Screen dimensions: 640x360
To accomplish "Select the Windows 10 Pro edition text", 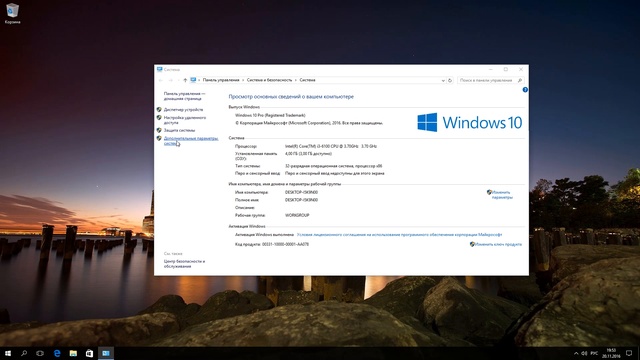I will 270,115.
